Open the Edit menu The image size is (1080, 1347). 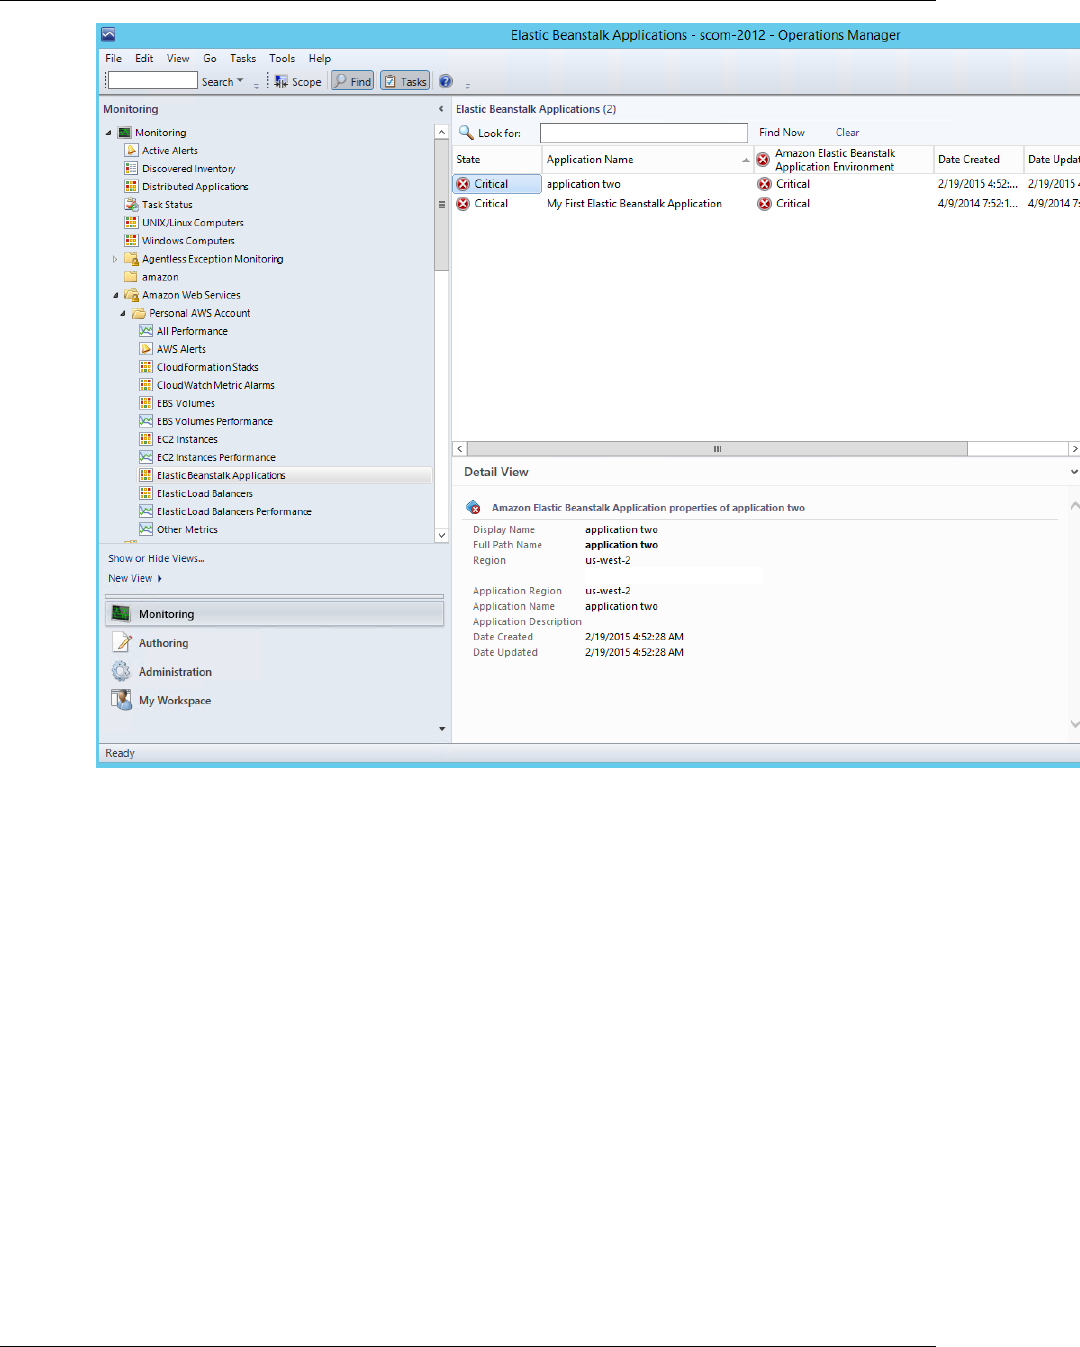pyautogui.click(x=144, y=58)
